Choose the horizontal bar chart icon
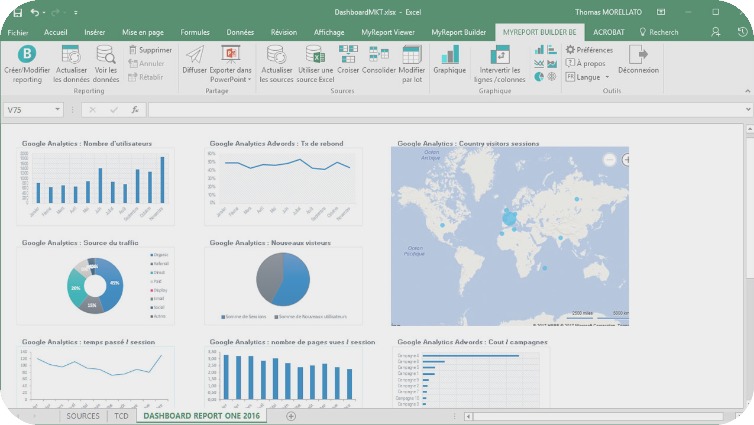 pyautogui.click(x=552, y=50)
